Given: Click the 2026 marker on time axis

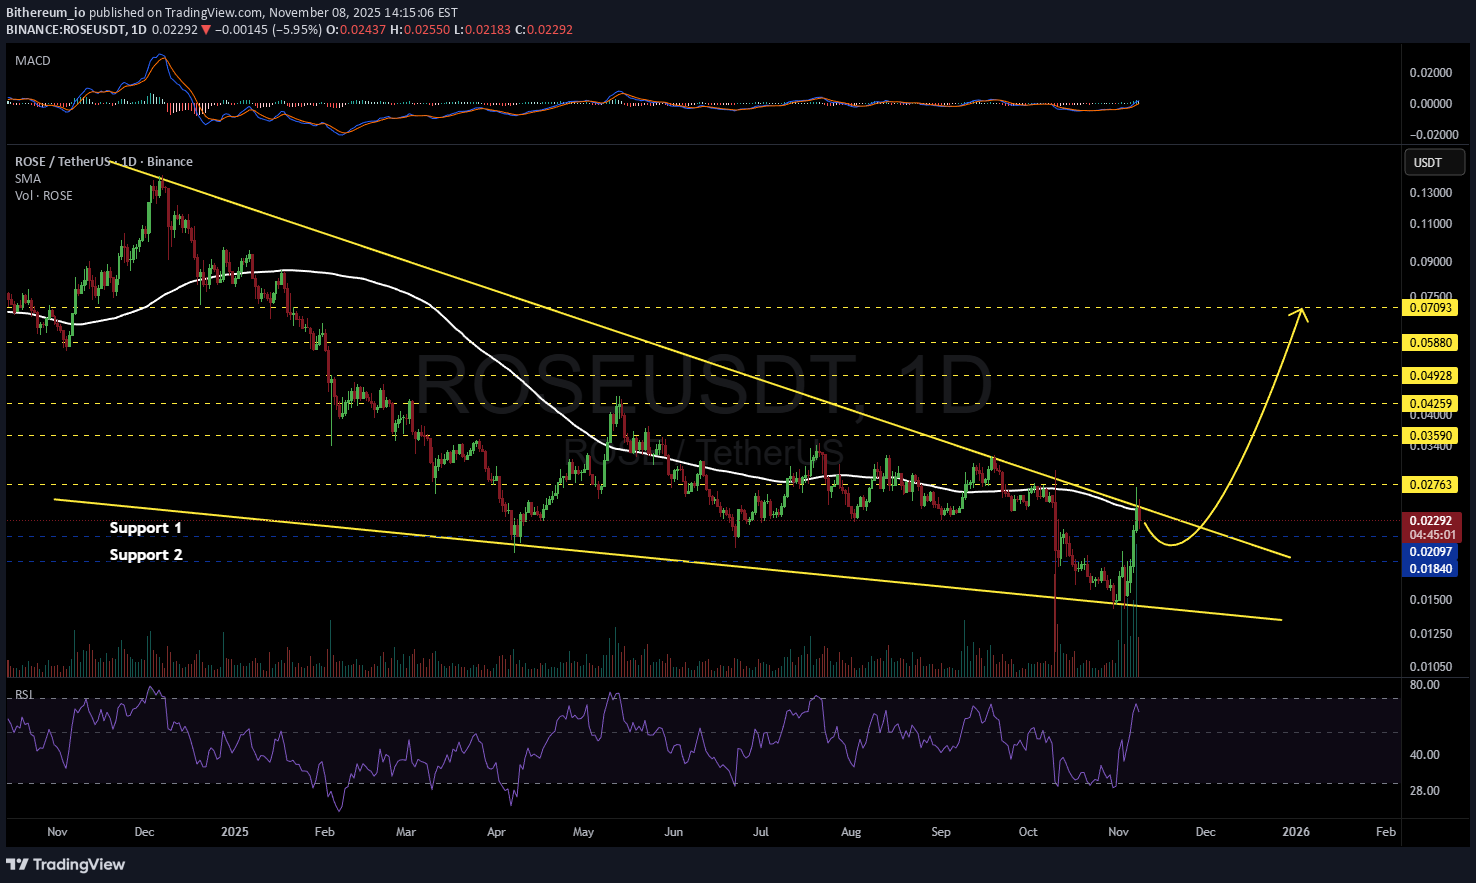Looking at the screenshot, I should pyautogui.click(x=1296, y=832).
